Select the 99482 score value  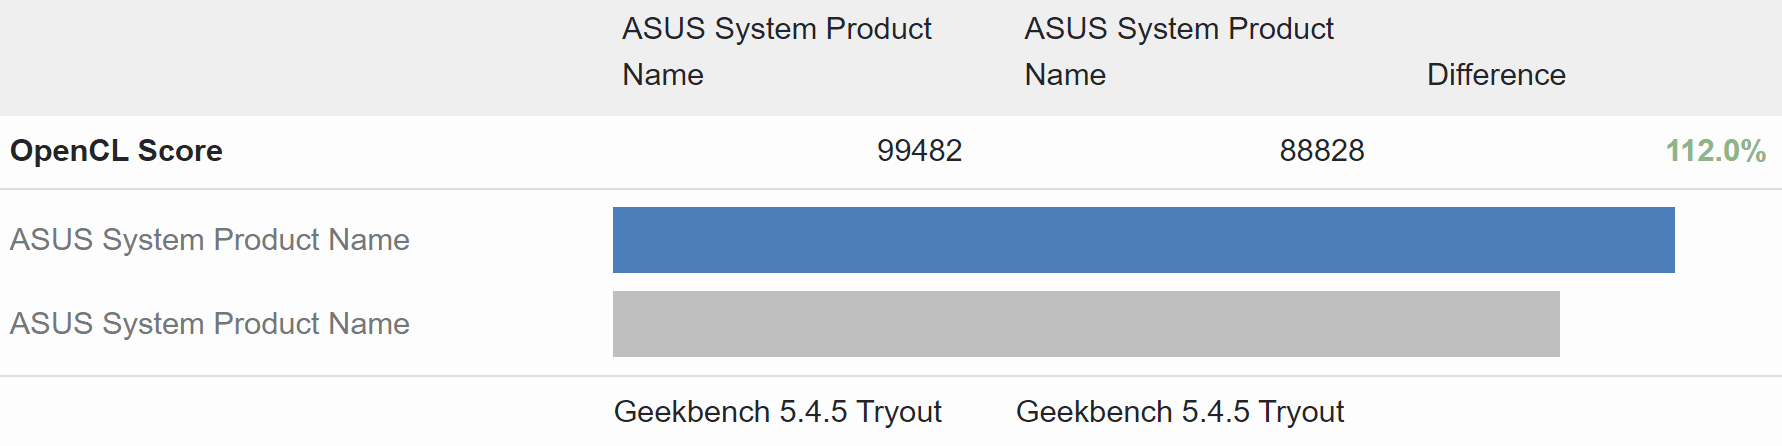pos(919,151)
